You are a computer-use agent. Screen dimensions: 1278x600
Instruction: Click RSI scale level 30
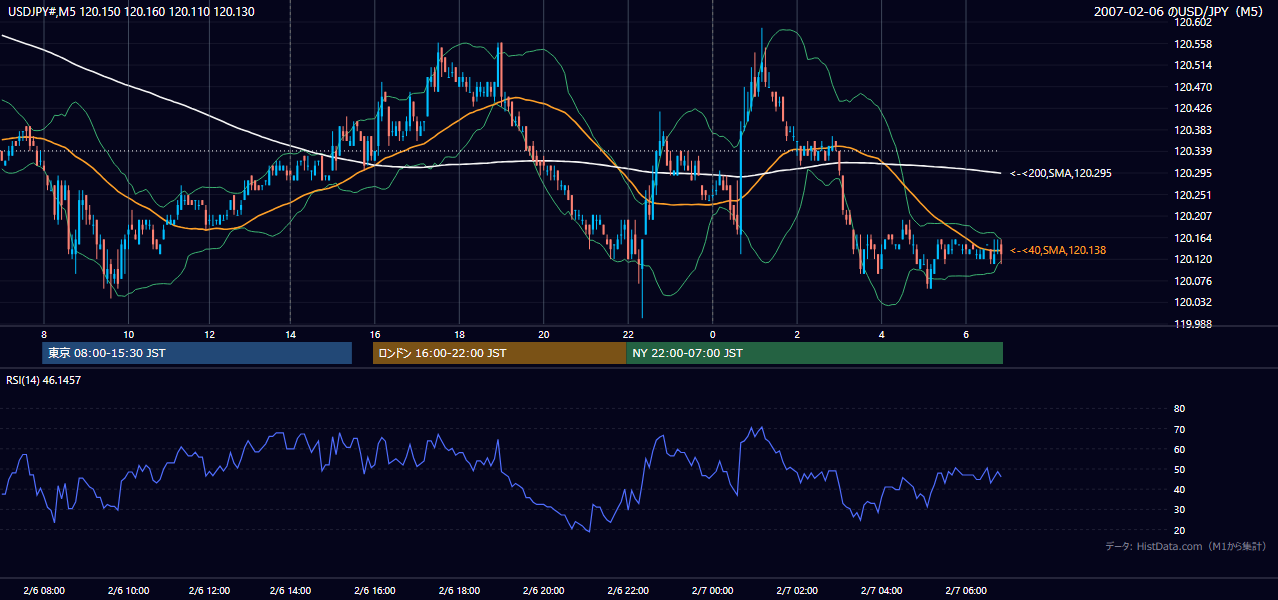[1180, 510]
